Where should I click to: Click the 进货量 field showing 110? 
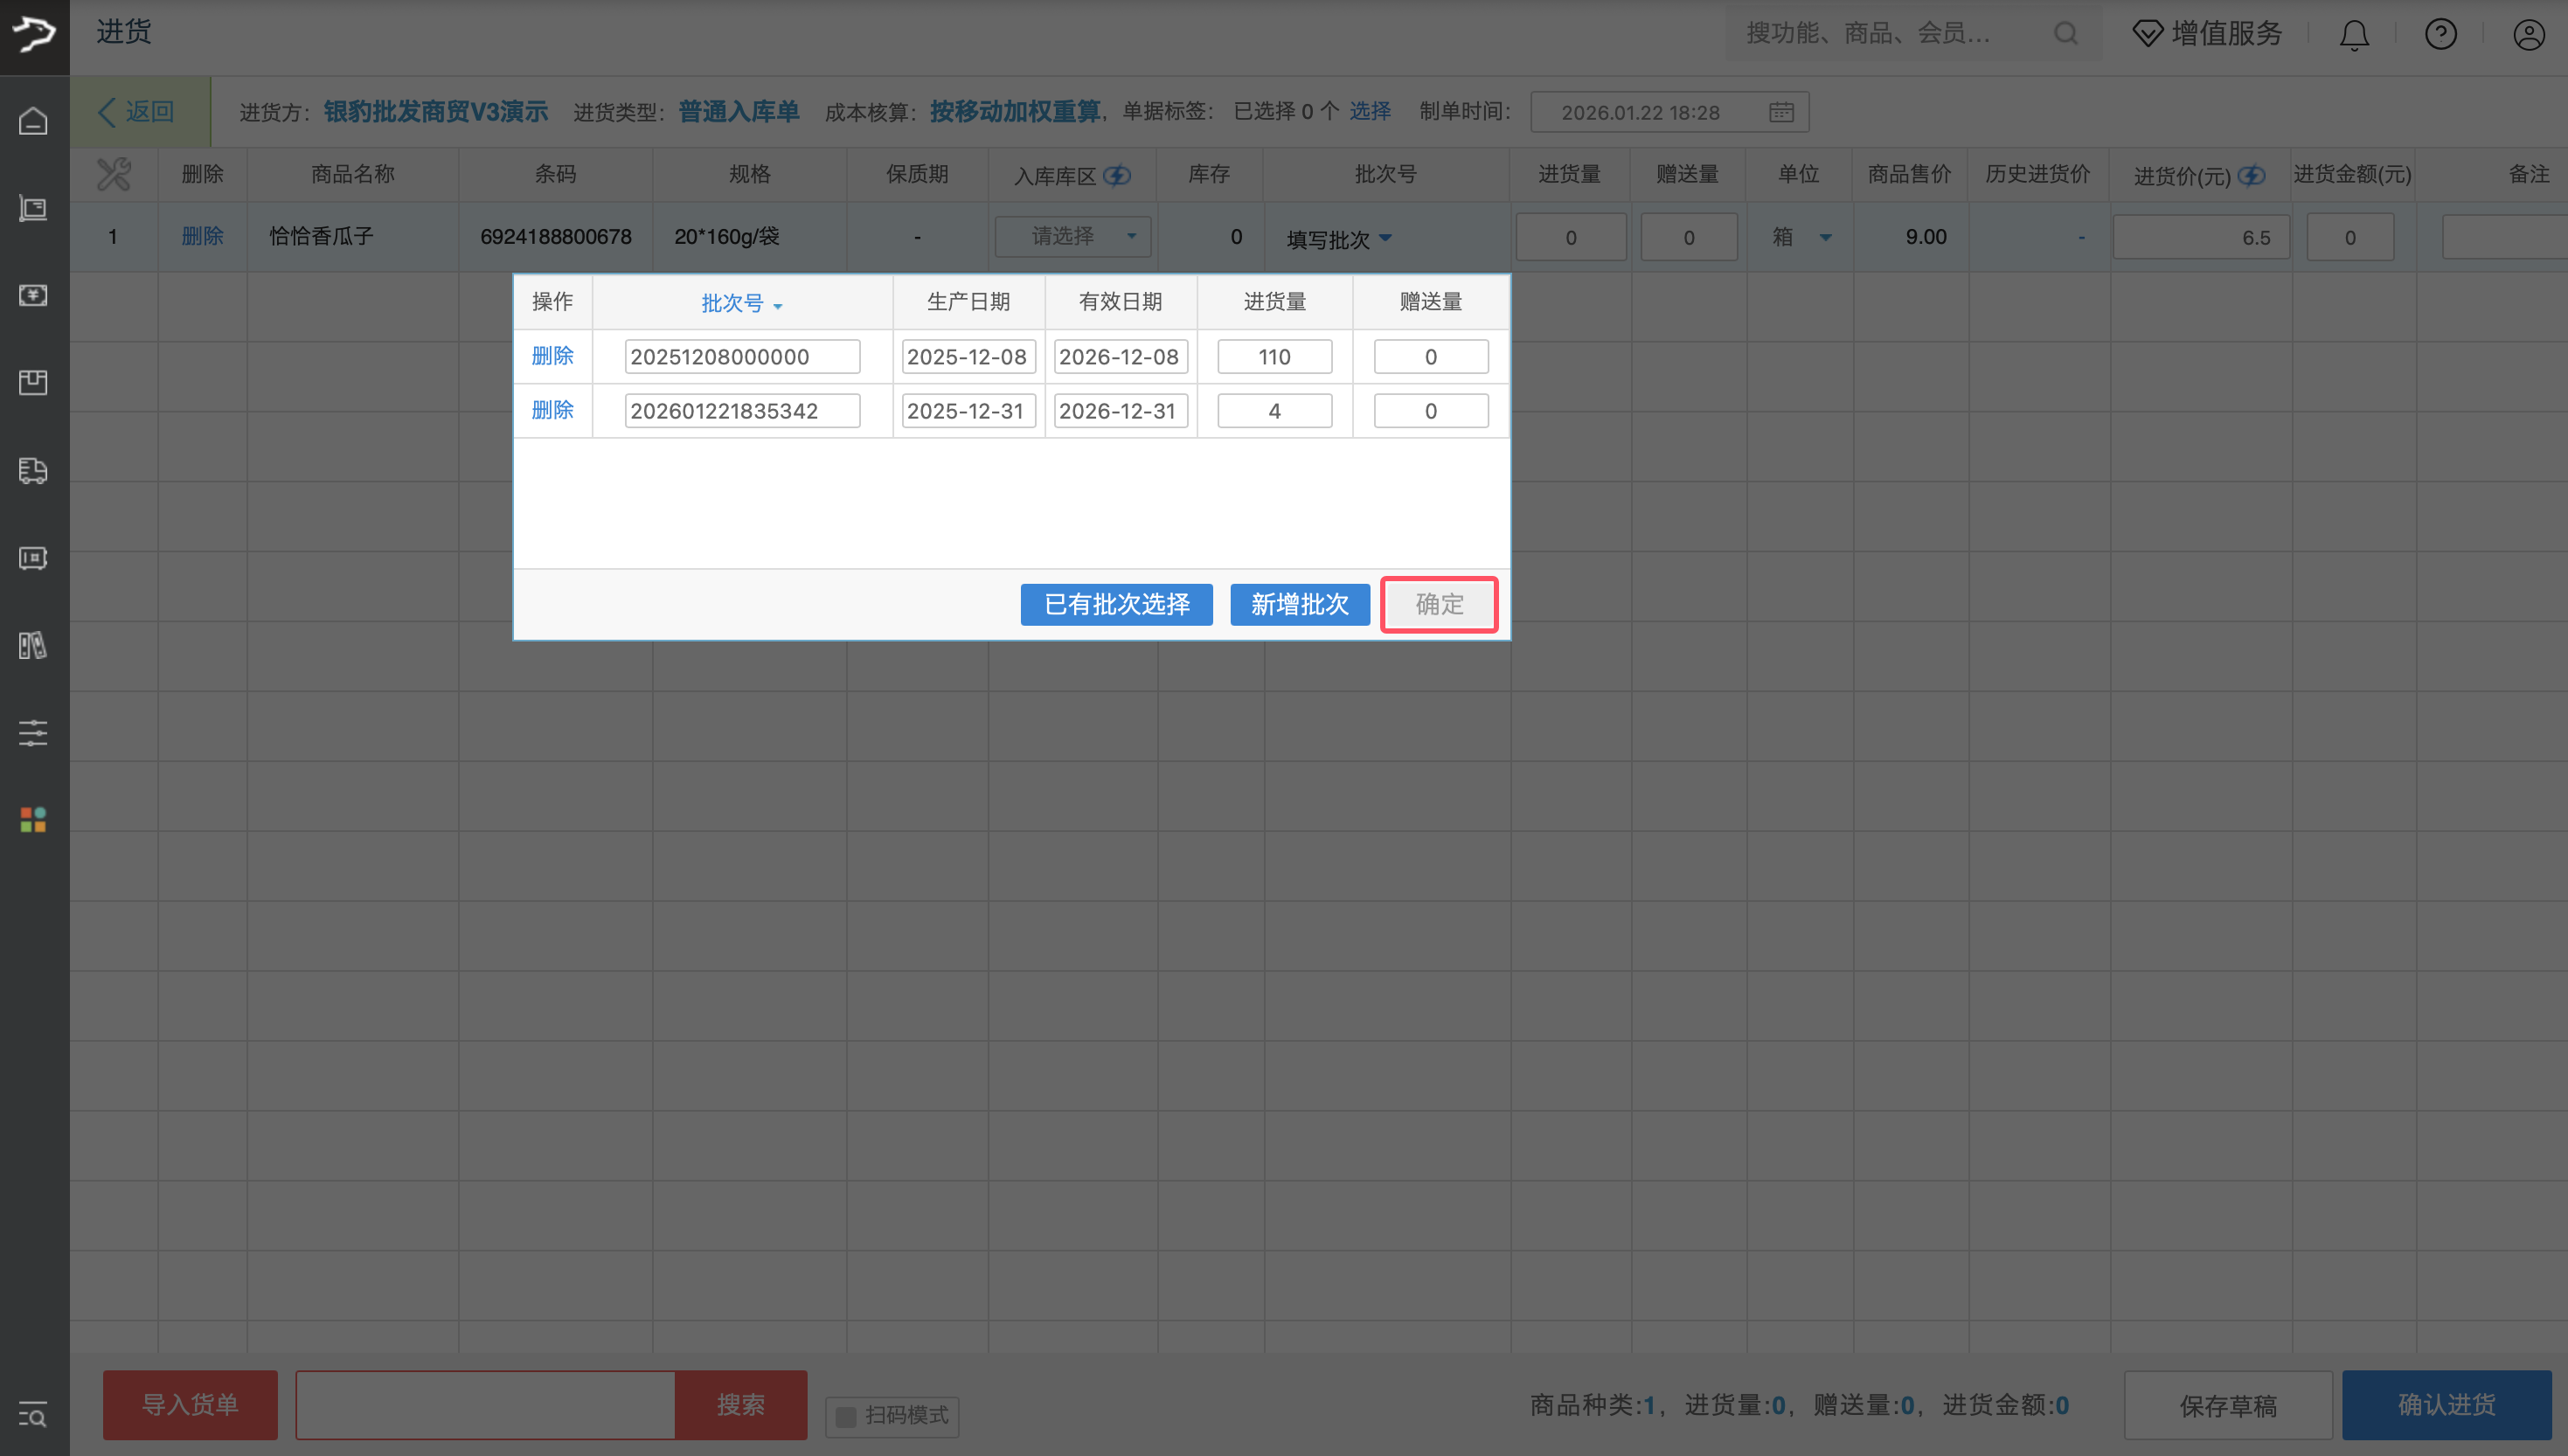click(1274, 357)
